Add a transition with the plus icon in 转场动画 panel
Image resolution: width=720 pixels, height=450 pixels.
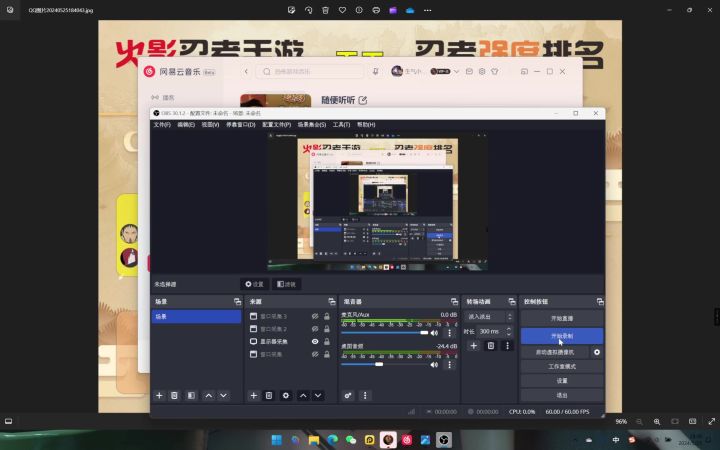(474, 346)
